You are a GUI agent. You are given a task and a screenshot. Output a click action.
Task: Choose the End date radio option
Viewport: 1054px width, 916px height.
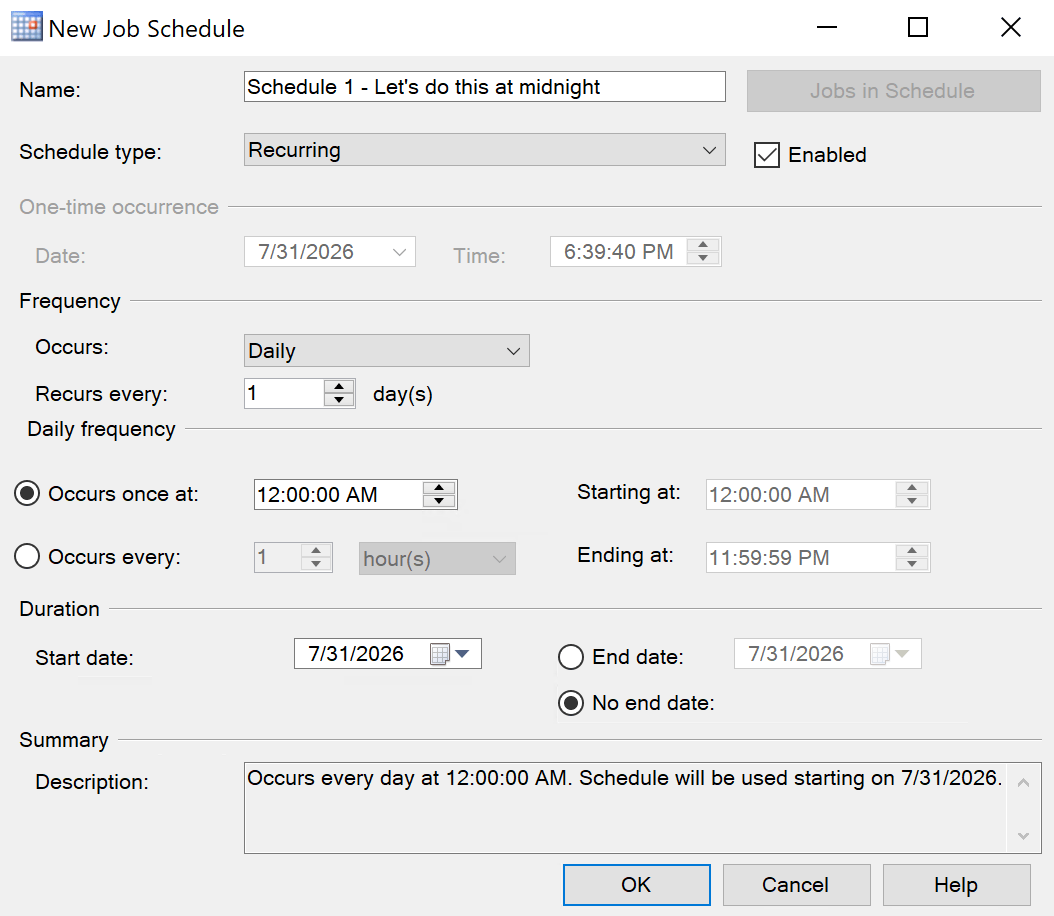coord(571,657)
